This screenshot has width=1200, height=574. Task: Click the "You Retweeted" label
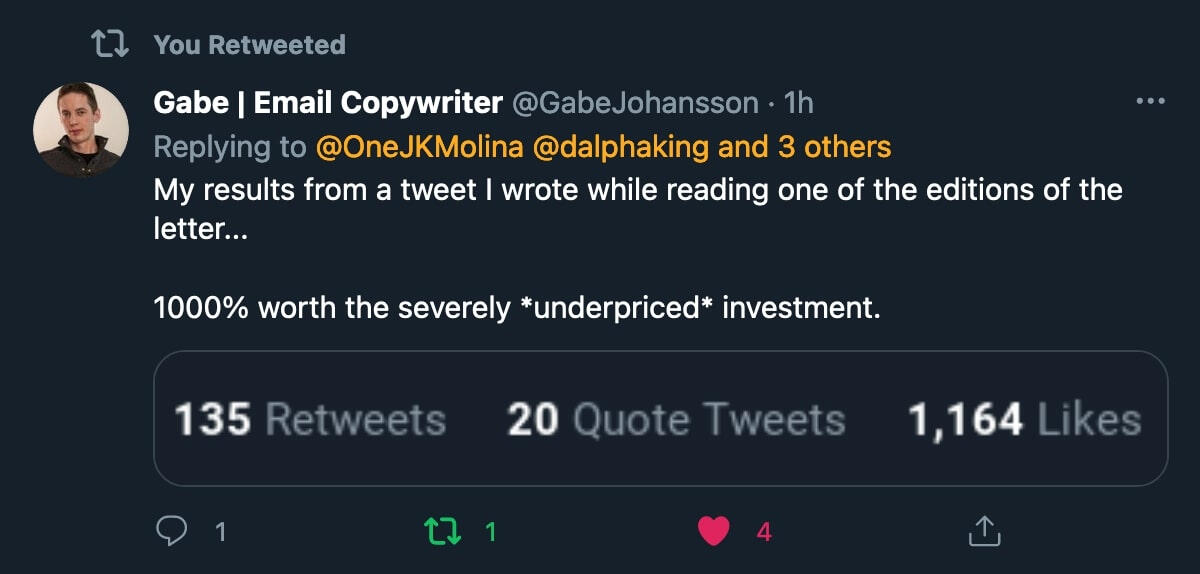pos(249,44)
